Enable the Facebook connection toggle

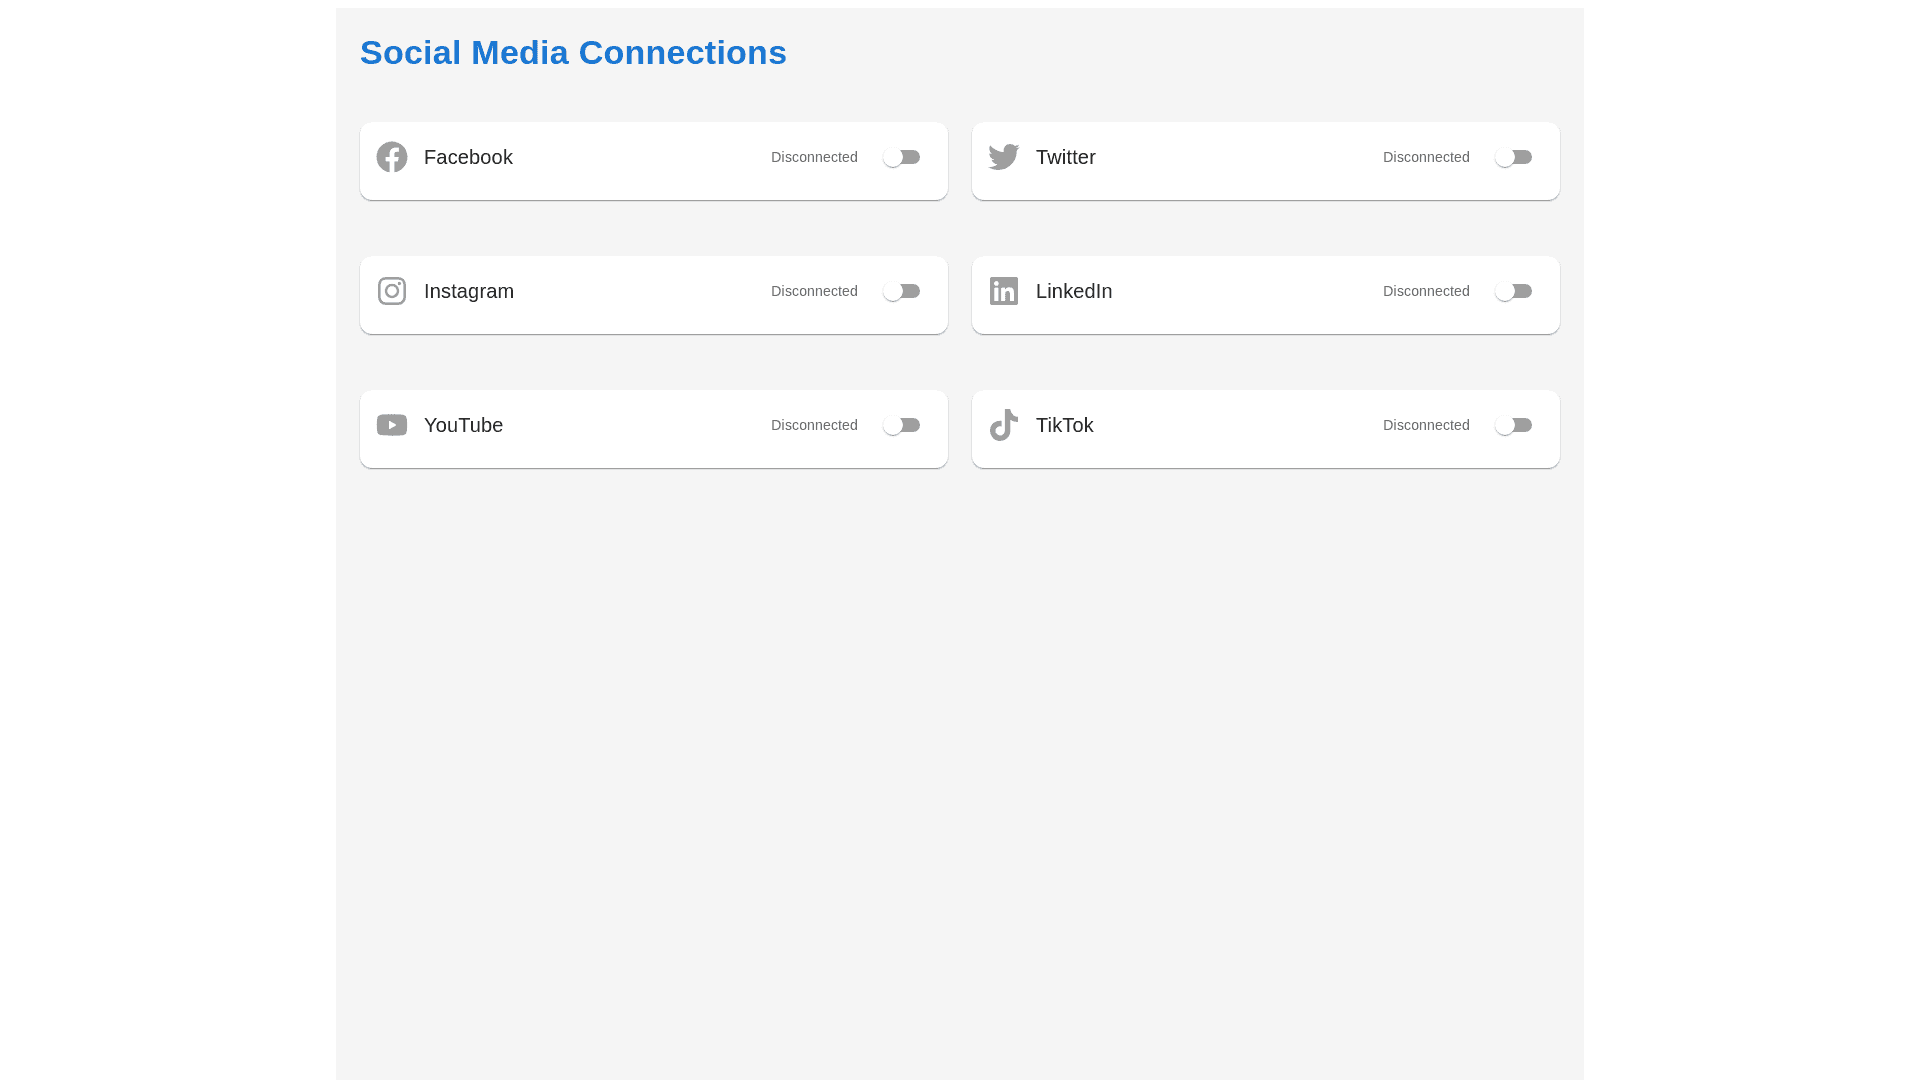click(902, 157)
